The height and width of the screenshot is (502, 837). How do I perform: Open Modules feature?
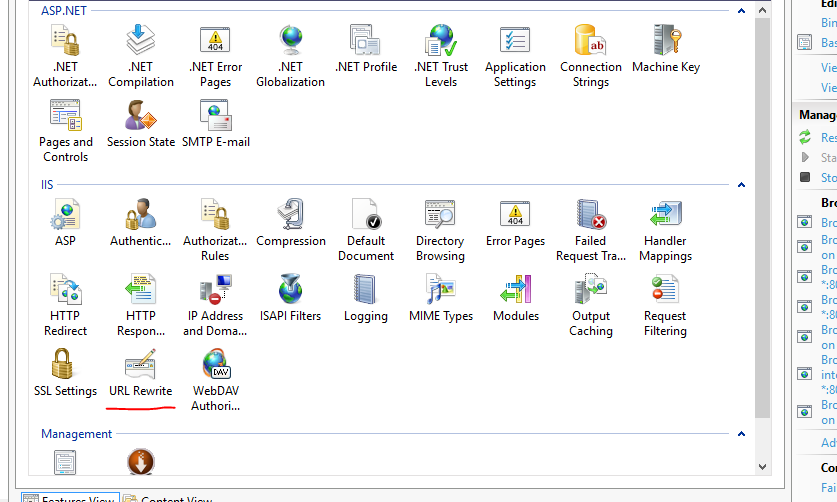(x=516, y=298)
